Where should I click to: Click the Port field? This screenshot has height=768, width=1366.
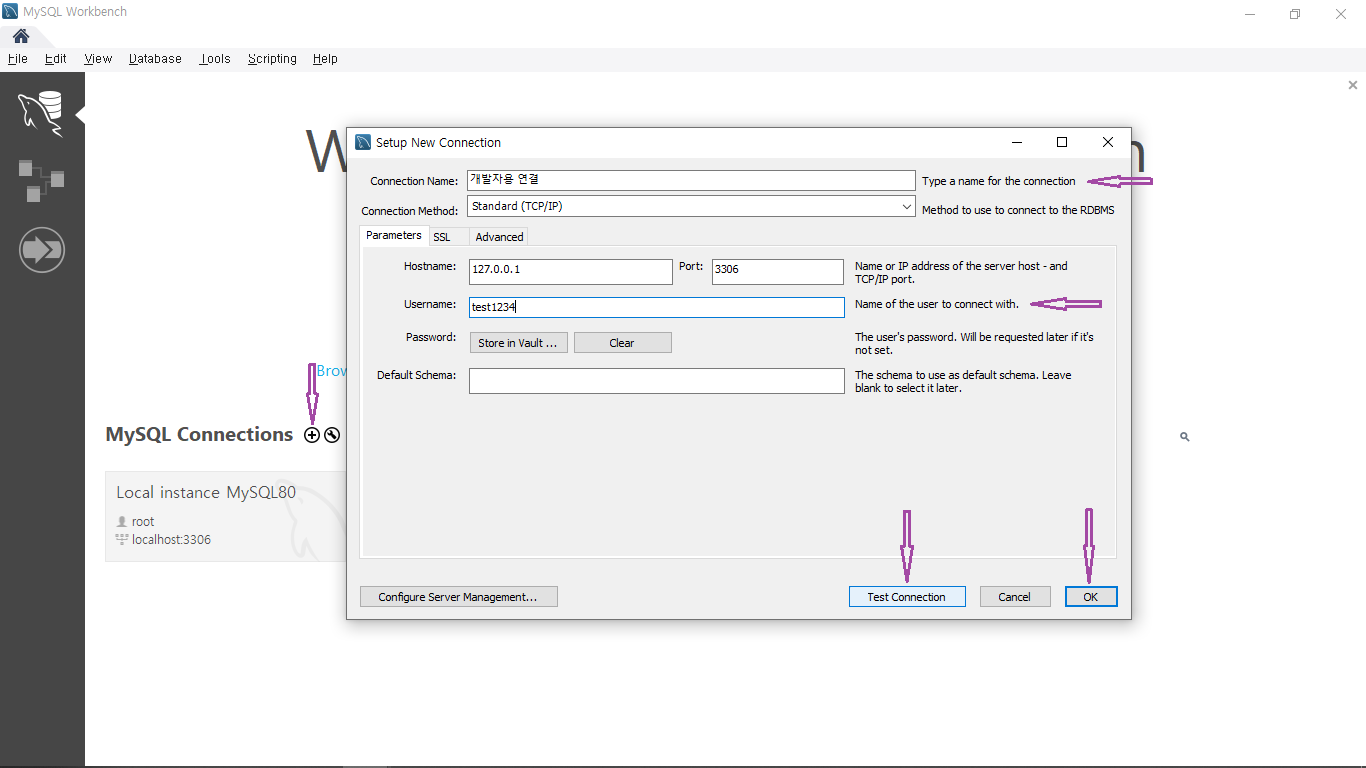click(x=778, y=271)
